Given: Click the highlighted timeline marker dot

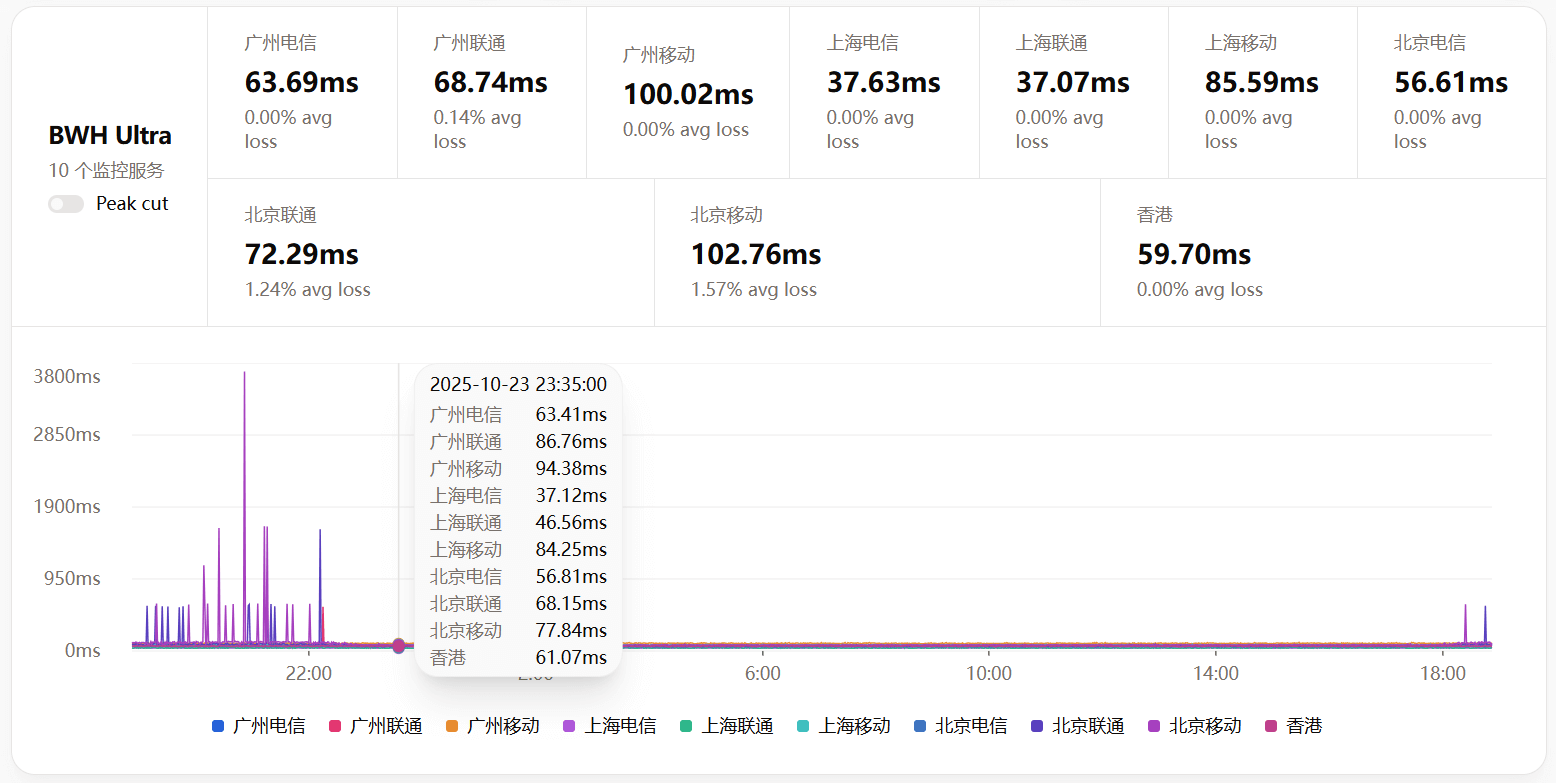Looking at the screenshot, I should pyautogui.click(x=398, y=646).
